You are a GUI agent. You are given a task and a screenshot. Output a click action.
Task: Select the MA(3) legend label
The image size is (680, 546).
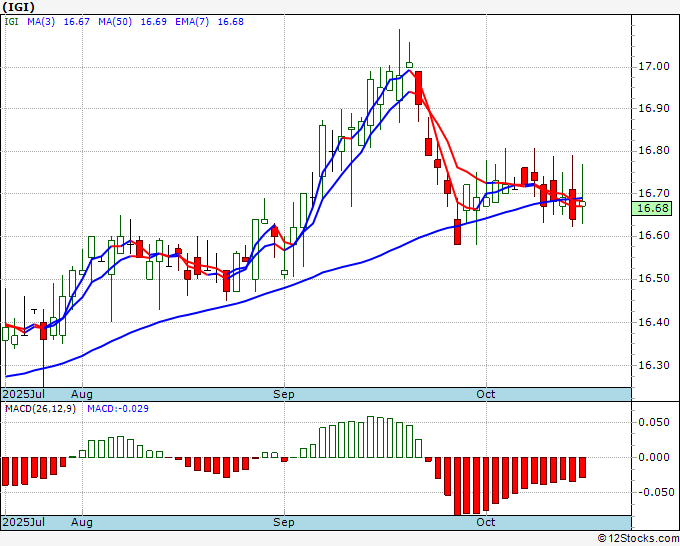tap(41, 22)
